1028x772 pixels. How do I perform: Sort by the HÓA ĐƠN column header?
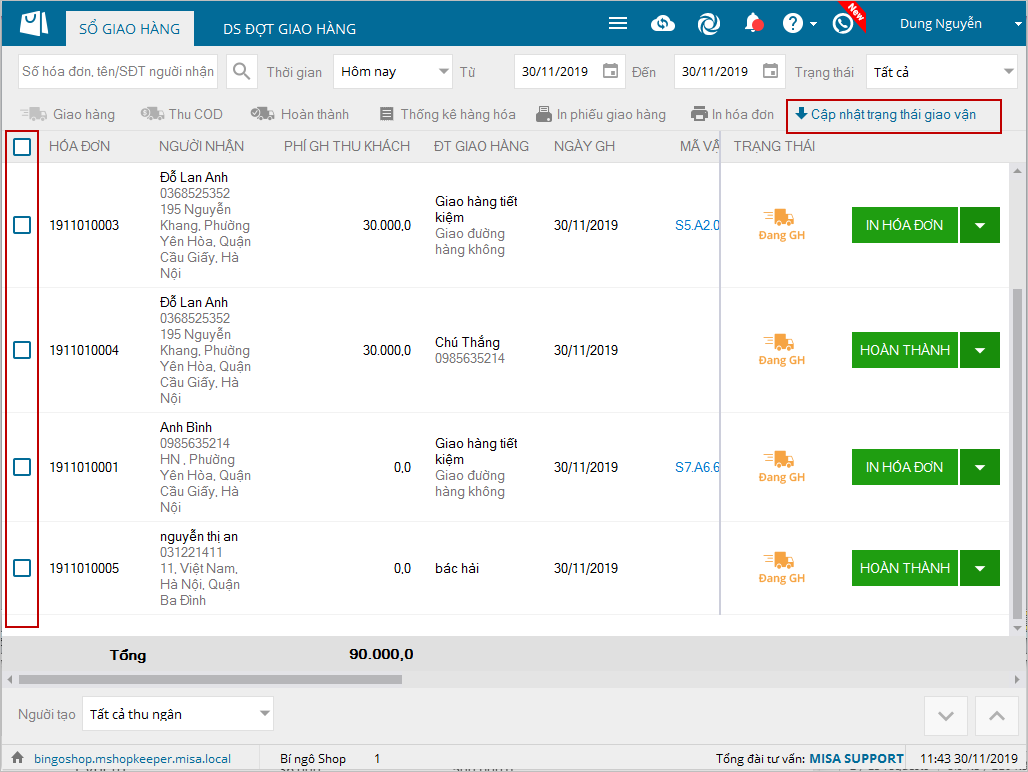click(x=79, y=146)
